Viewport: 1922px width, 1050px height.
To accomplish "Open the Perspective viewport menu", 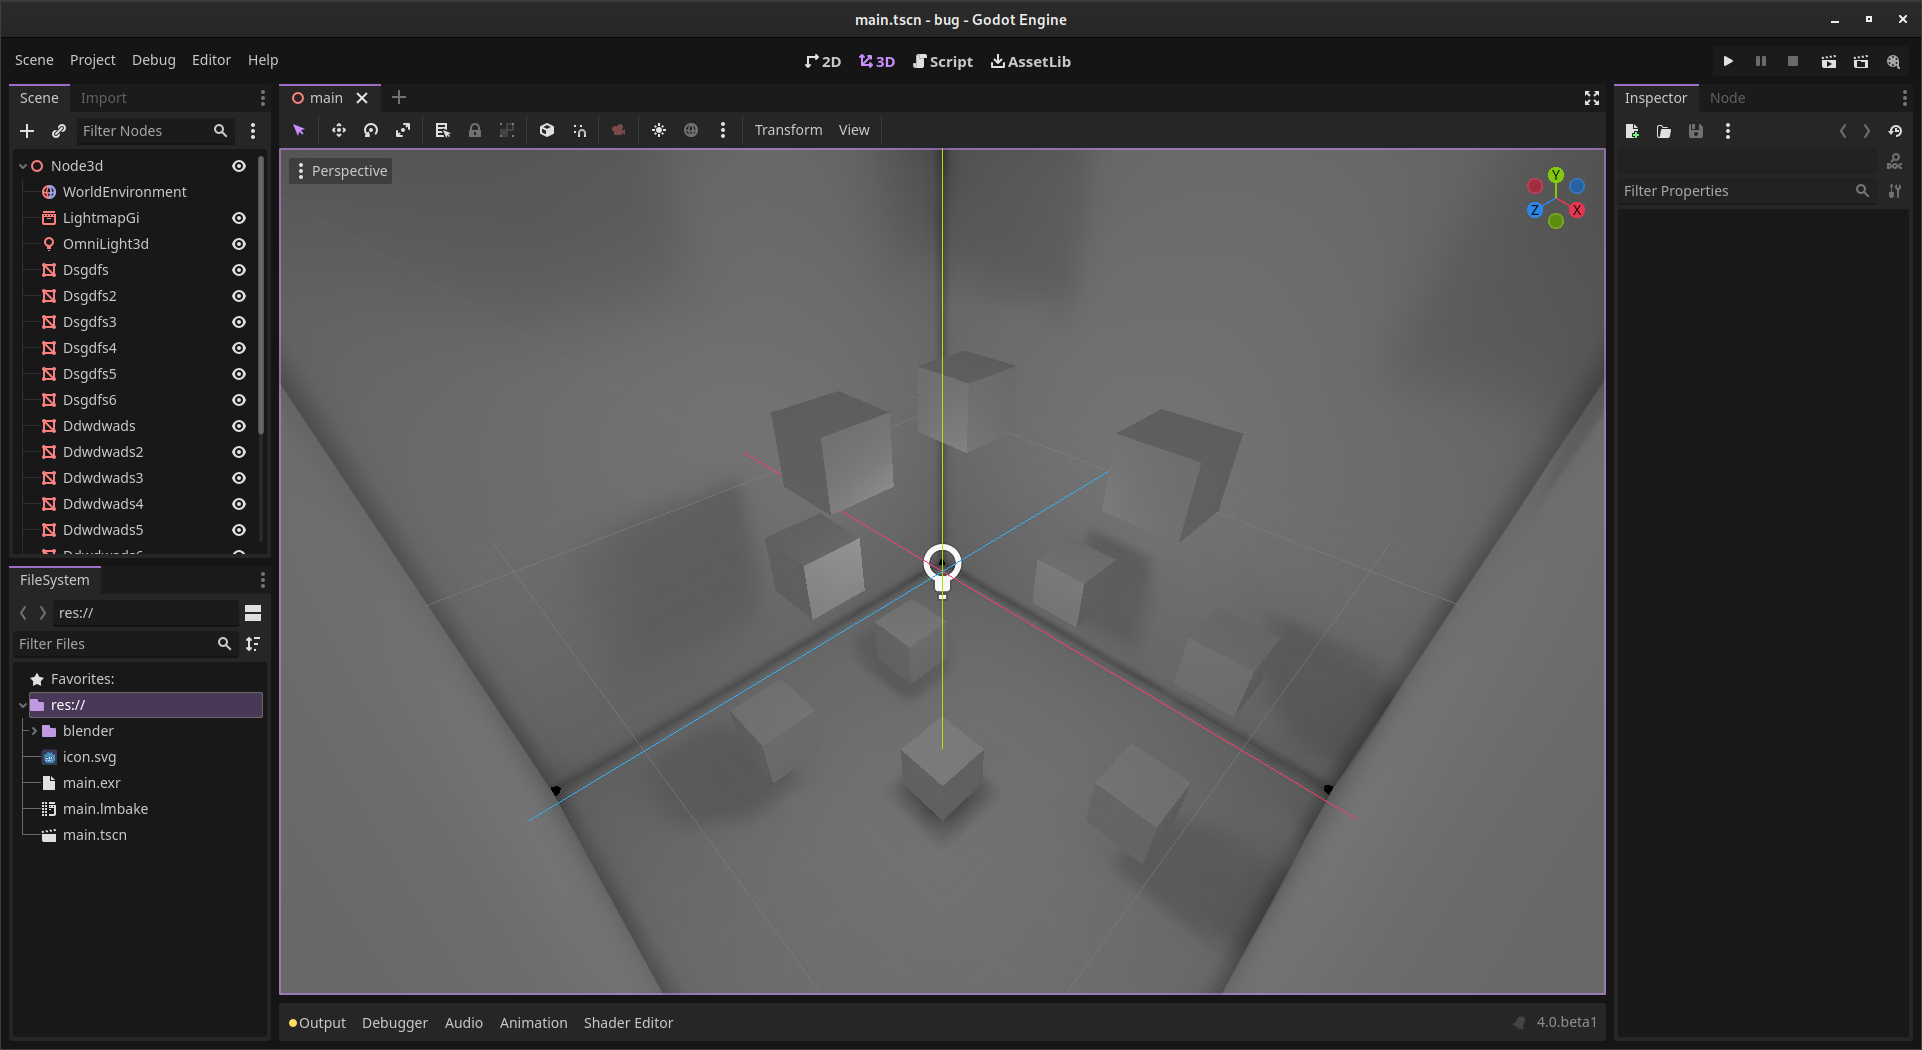I will click(341, 170).
